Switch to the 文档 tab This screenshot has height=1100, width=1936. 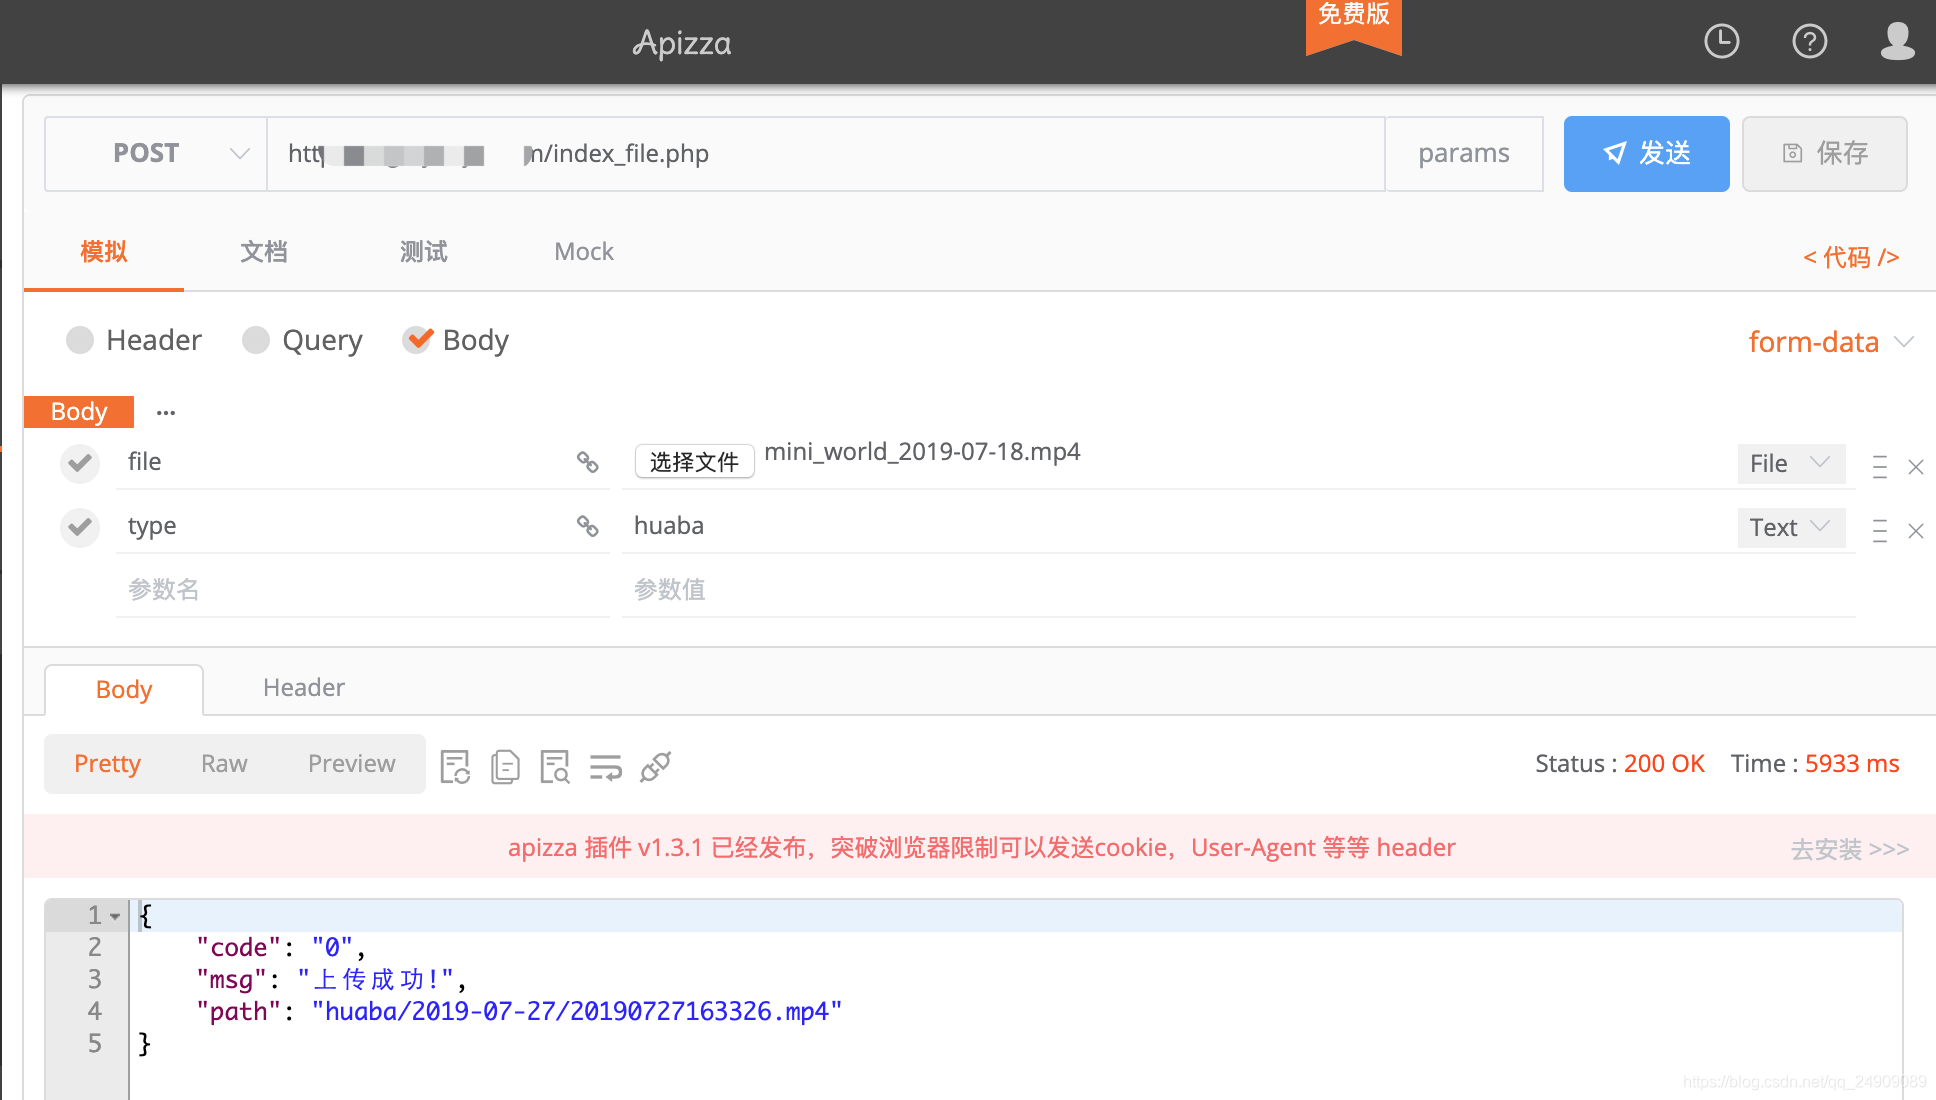click(264, 252)
